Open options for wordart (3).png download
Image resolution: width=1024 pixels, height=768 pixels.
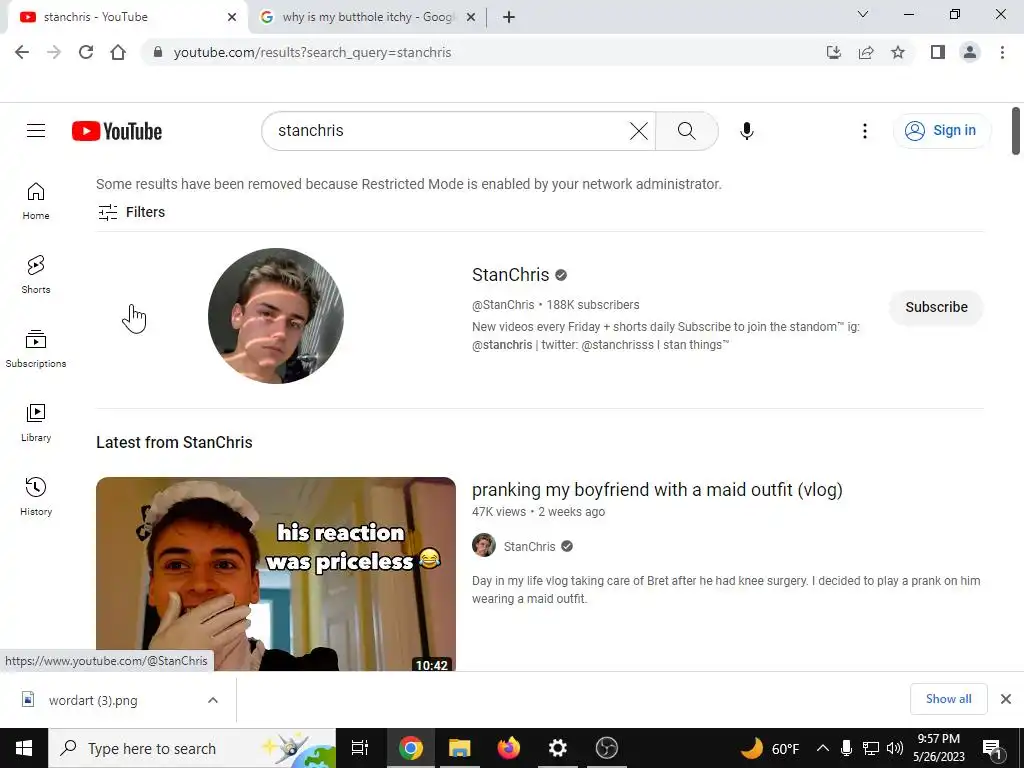(x=213, y=700)
